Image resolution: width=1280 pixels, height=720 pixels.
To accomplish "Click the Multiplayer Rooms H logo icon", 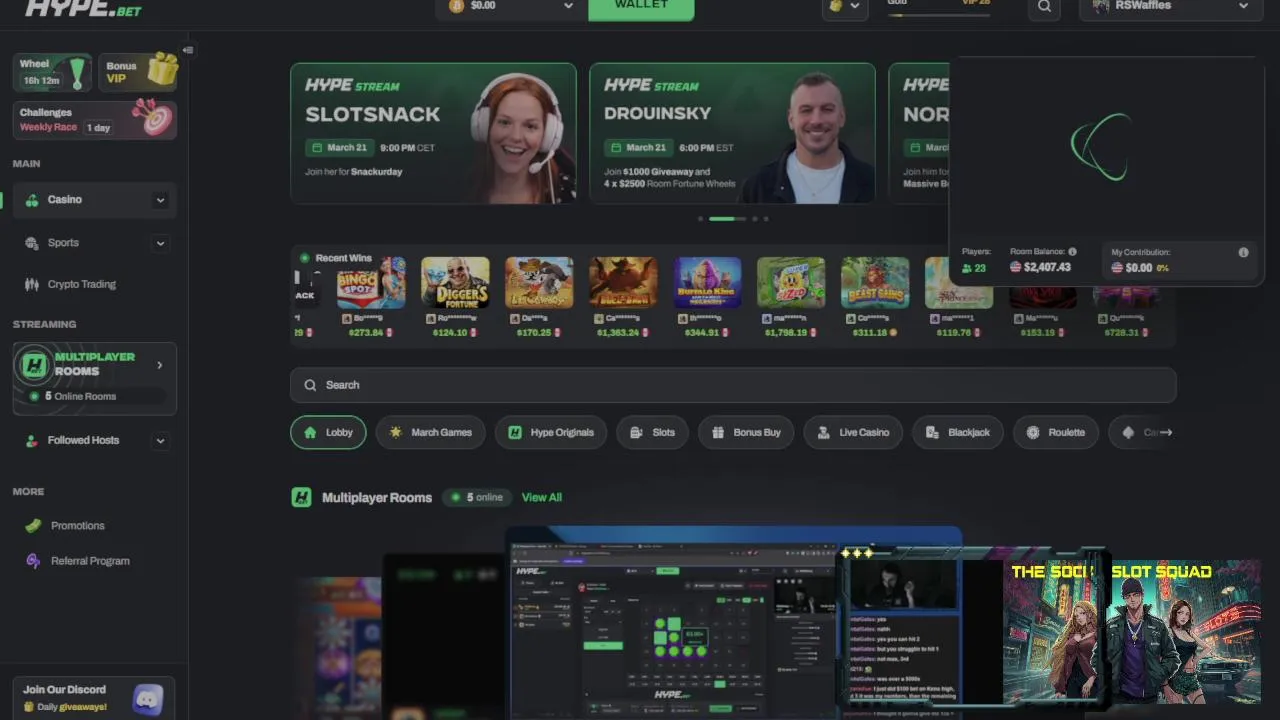I will (34, 366).
